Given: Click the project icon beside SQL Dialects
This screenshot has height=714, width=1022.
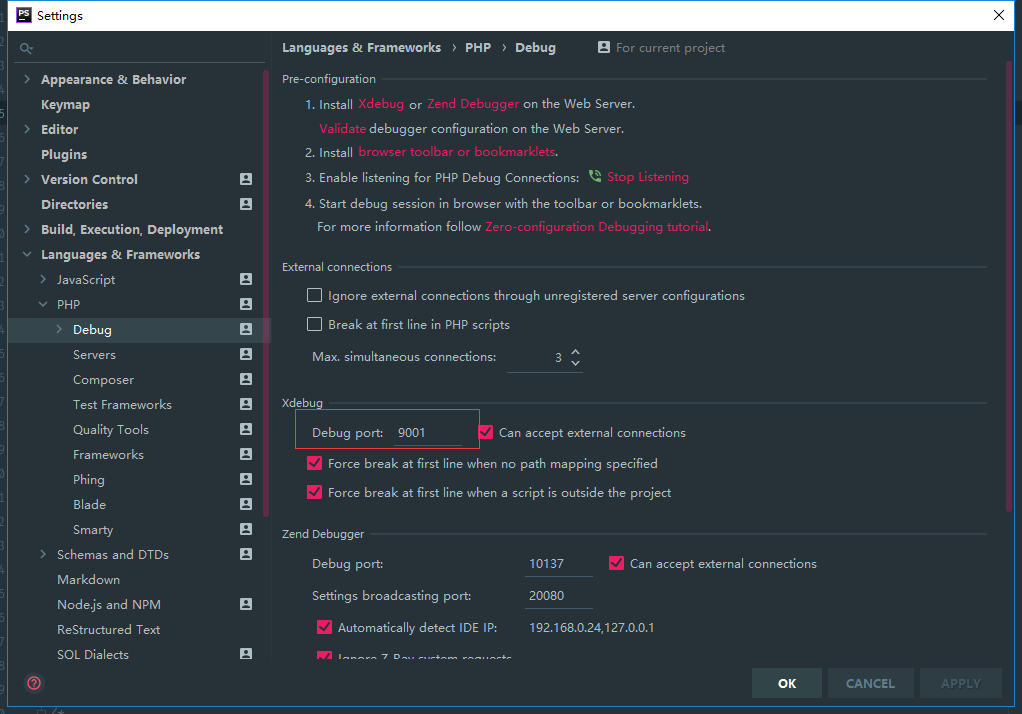Looking at the screenshot, I should [x=246, y=653].
